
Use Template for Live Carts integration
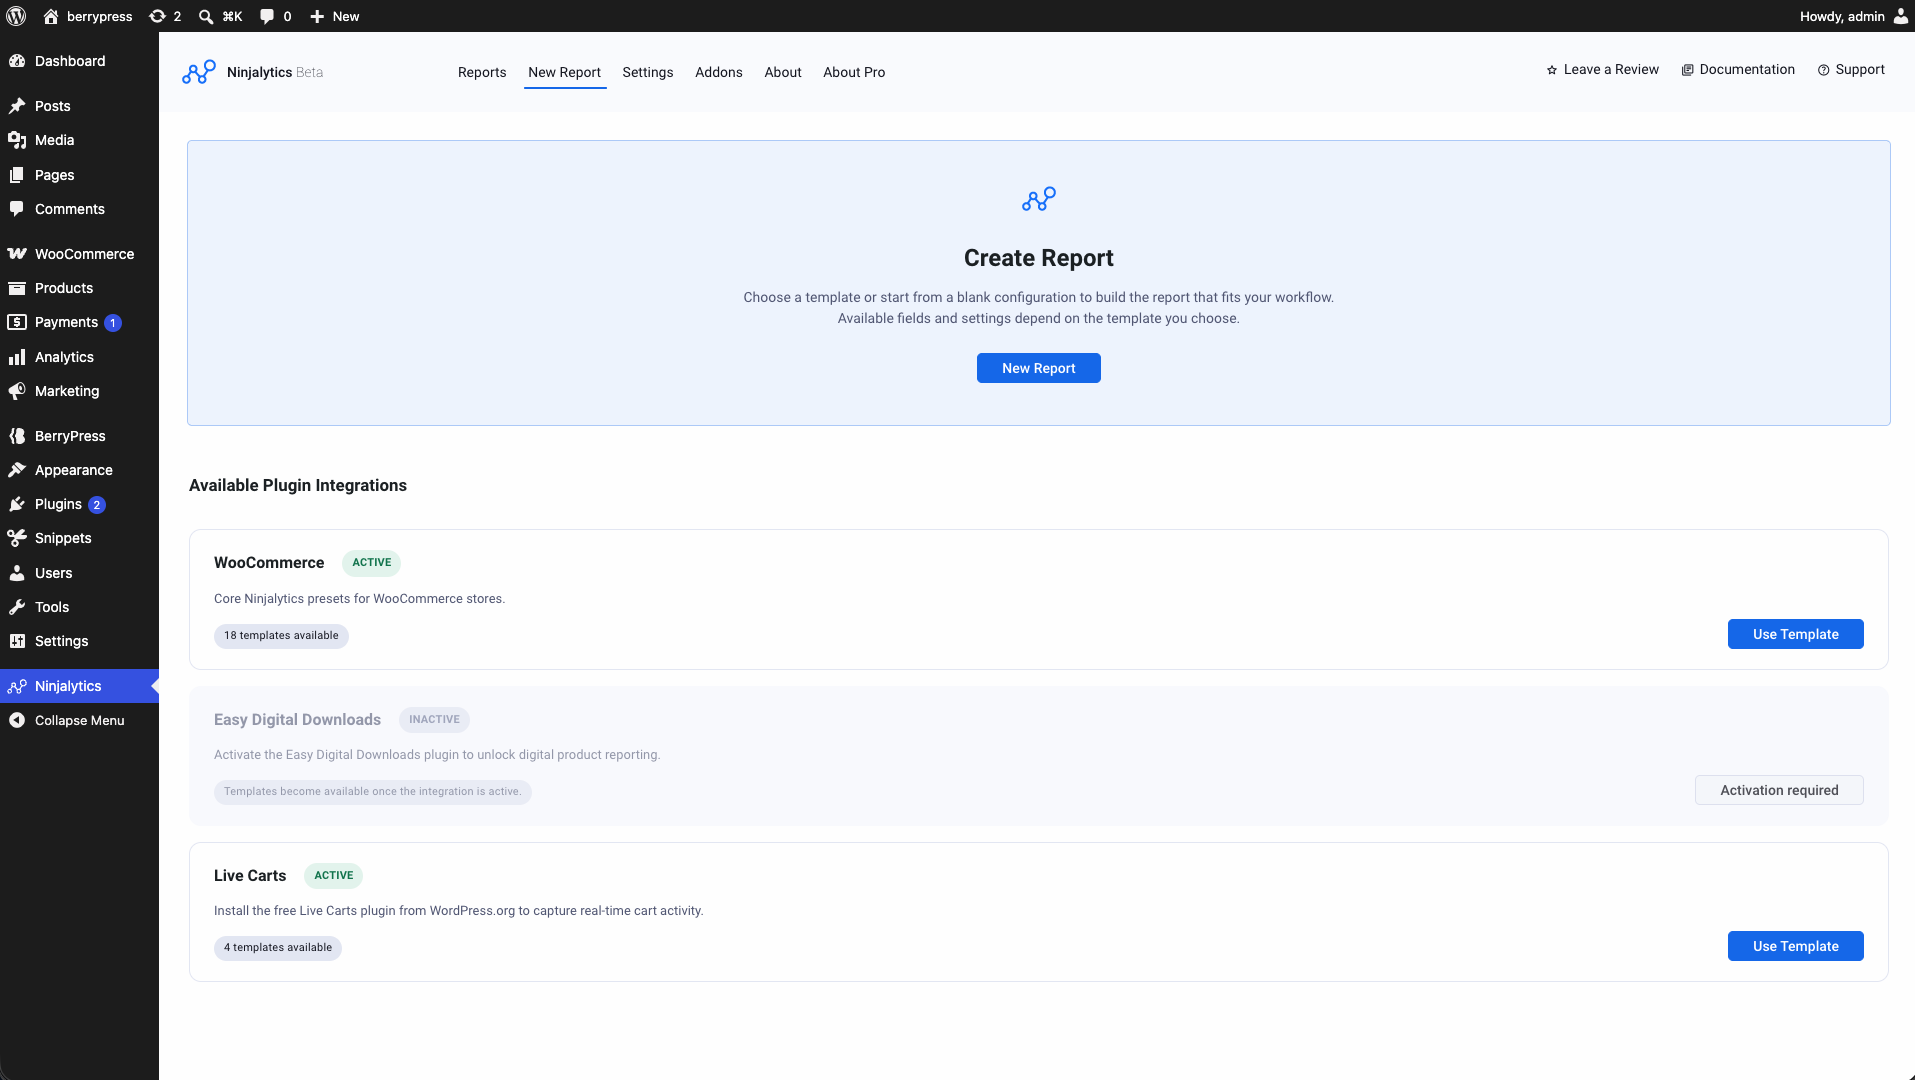[1796, 946]
